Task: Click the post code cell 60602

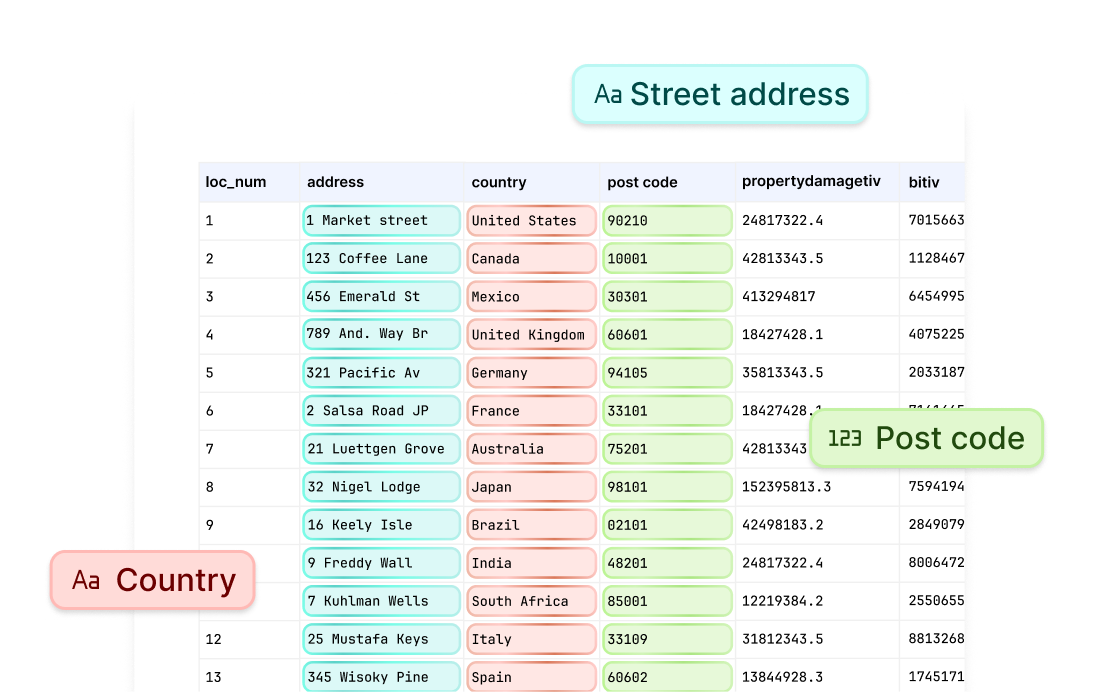Action: [x=667, y=677]
